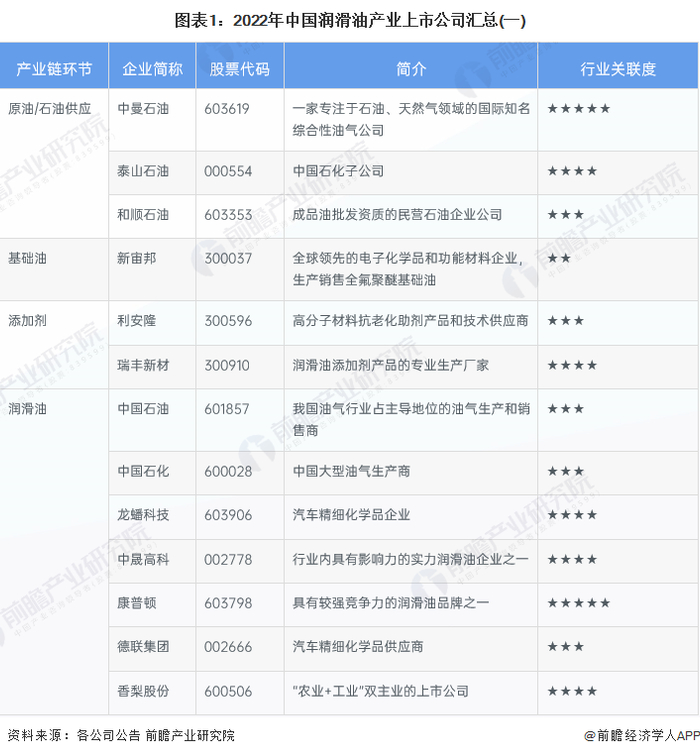The height and width of the screenshot is (756, 700).
Task: Click company name 中曼石油
Action: coord(143,108)
